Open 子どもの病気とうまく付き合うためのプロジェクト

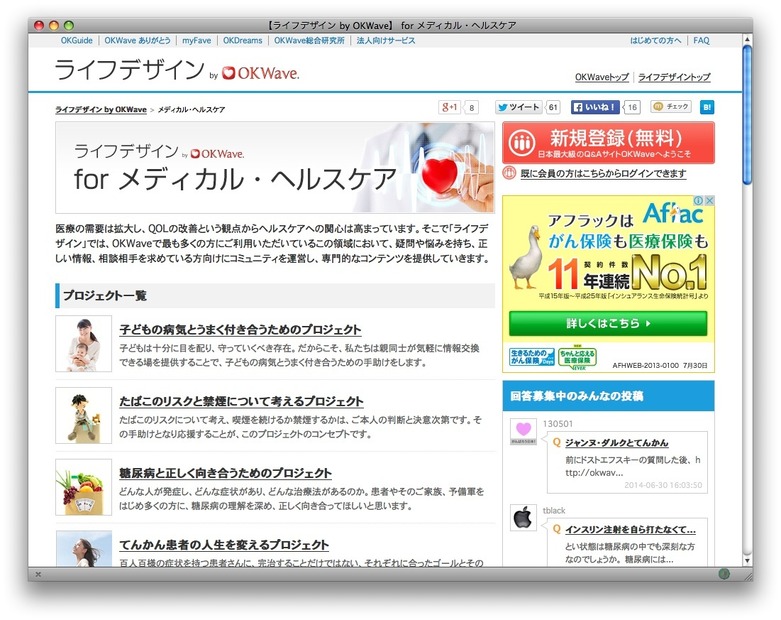coord(241,330)
